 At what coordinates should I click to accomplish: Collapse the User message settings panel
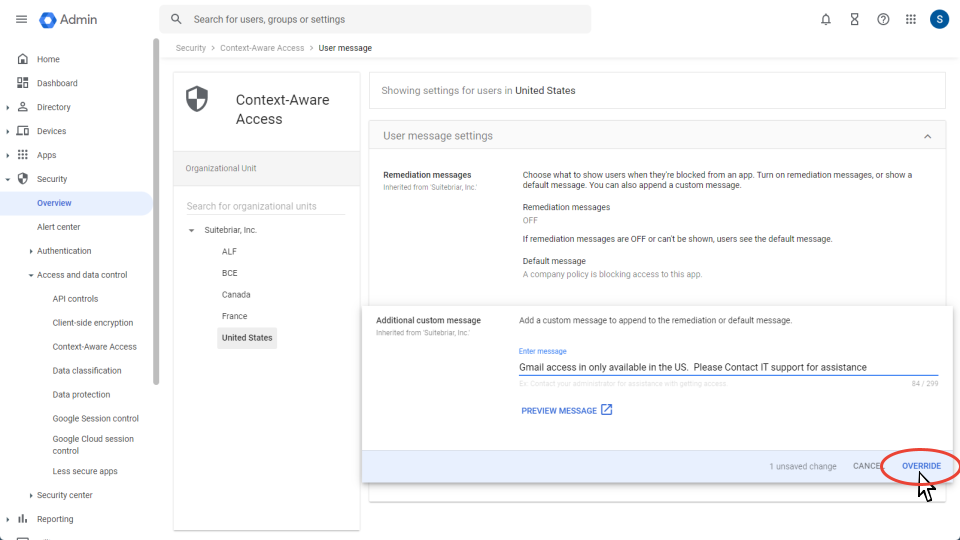click(x=927, y=136)
